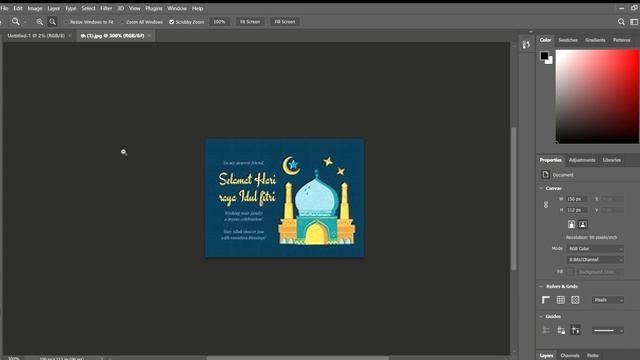The image size is (640, 360).
Task: Set canvas to landscape orientation
Action: coord(583,224)
